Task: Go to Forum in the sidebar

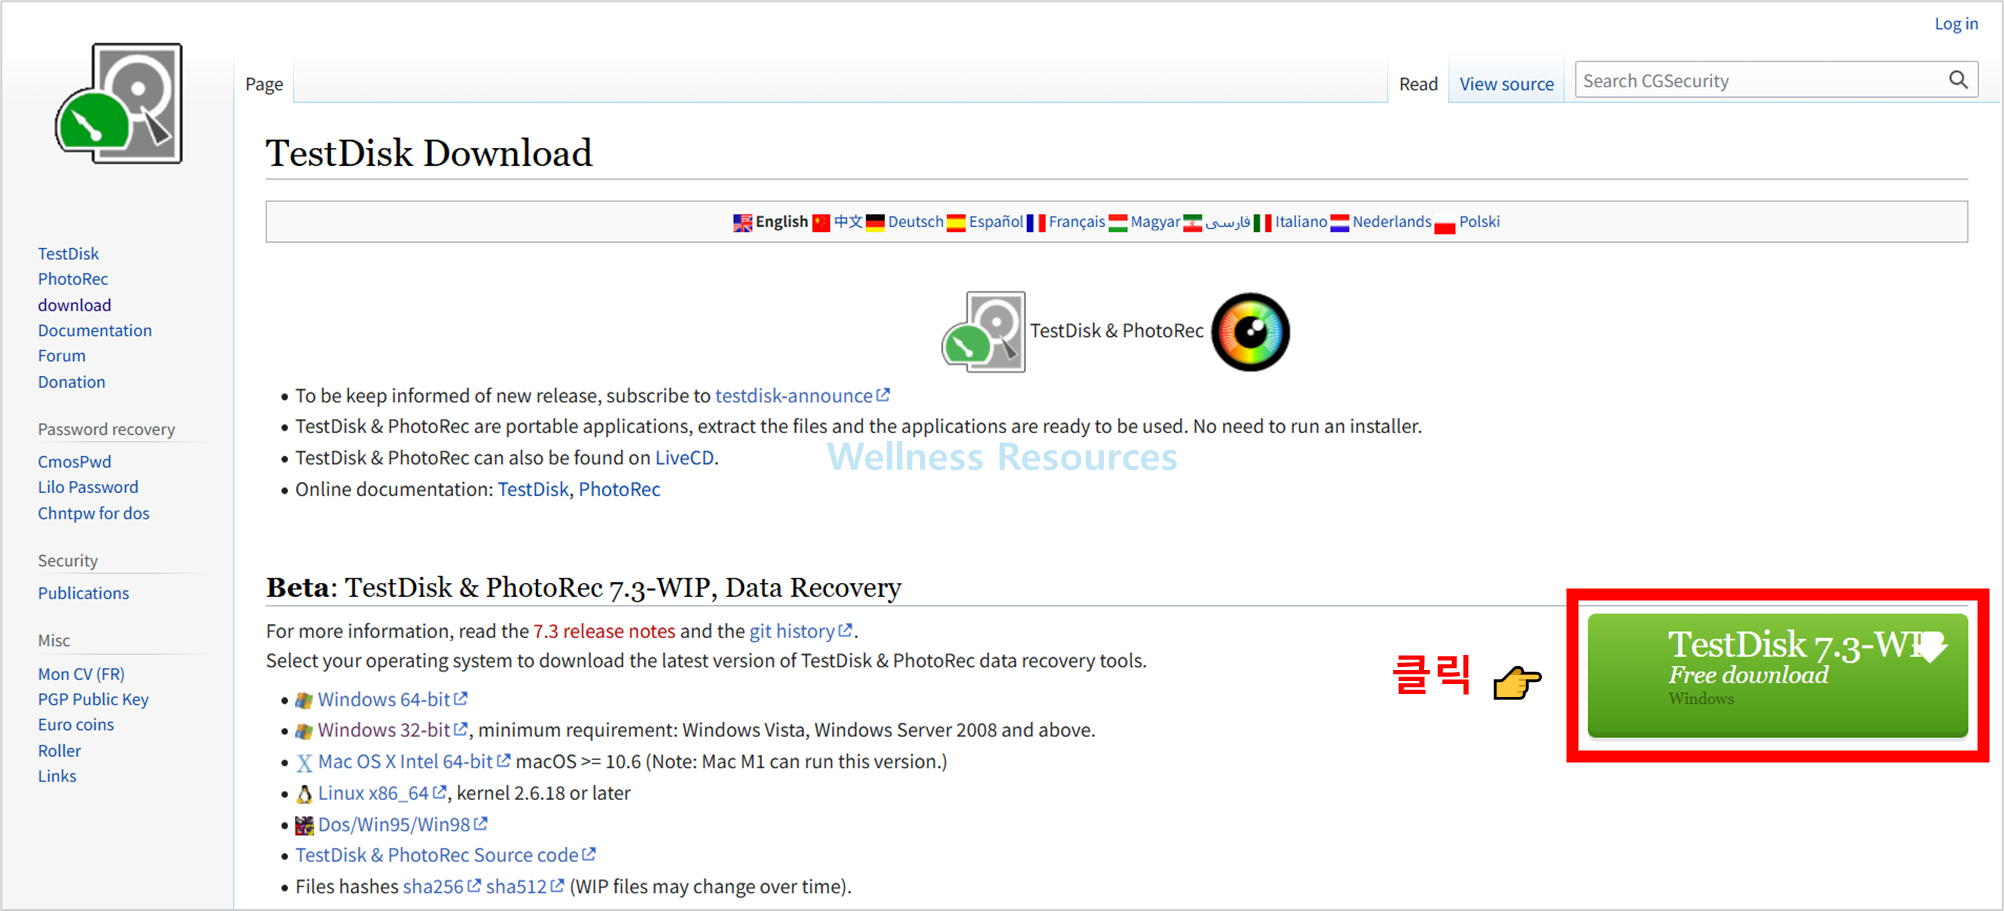Action: pos(62,356)
